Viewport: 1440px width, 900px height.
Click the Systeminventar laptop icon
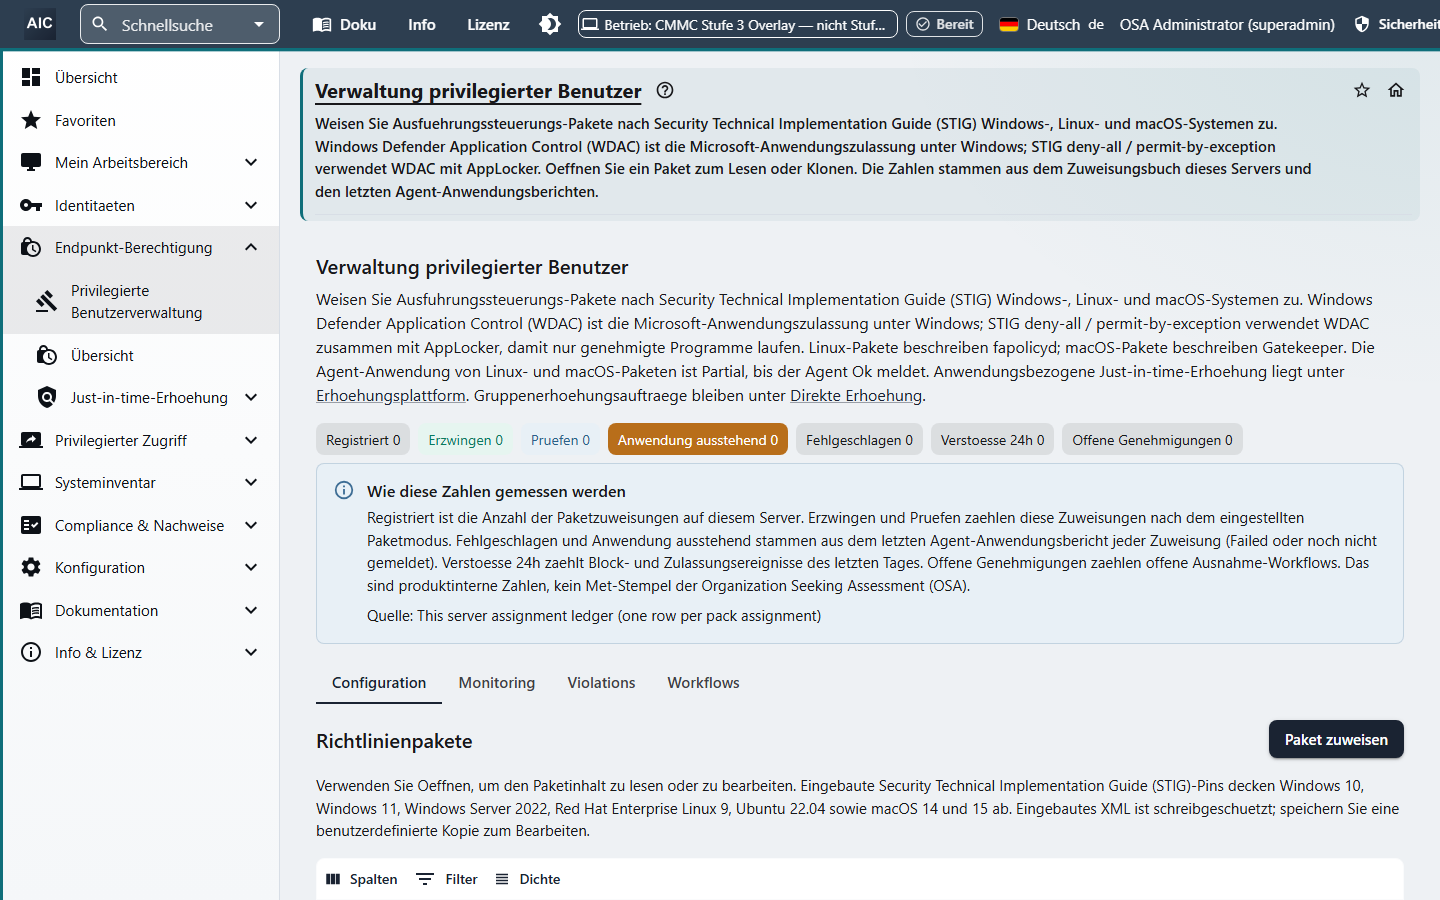(31, 483)
